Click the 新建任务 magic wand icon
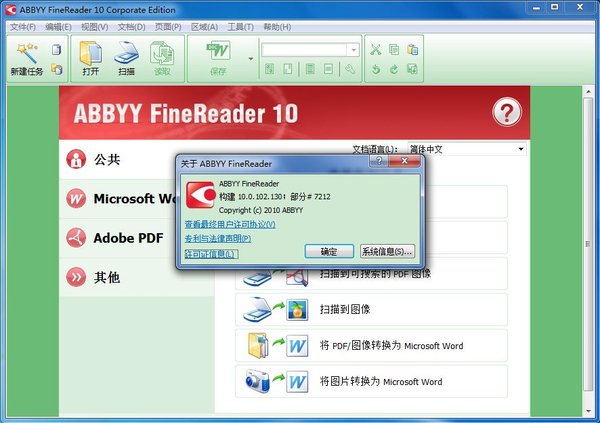This screenshot has height=423, width=600. 27,53
